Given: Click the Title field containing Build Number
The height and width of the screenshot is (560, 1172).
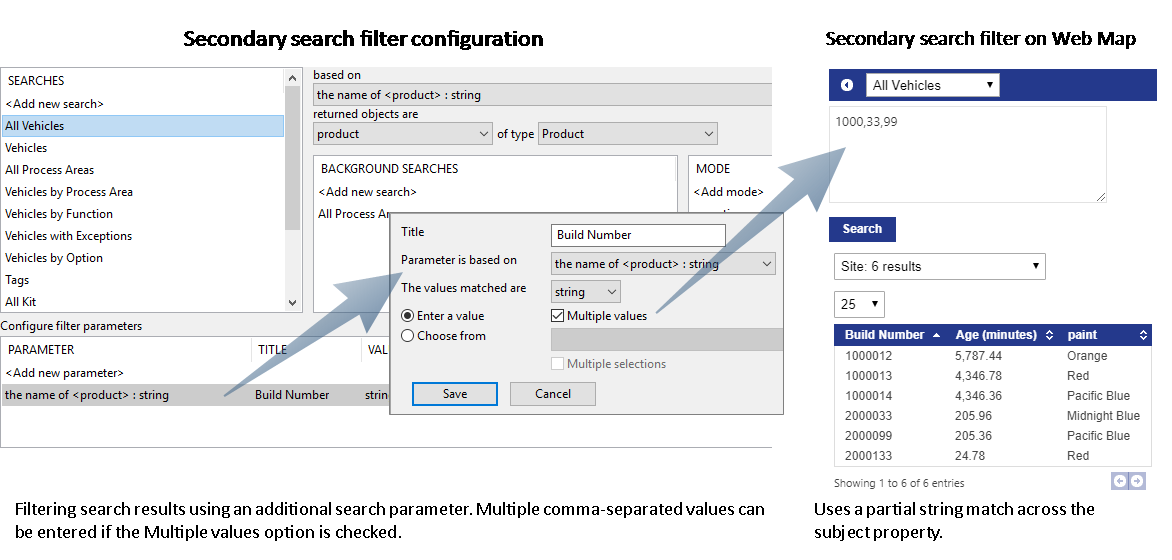Looking at the screenshot, I should (638, 235).
